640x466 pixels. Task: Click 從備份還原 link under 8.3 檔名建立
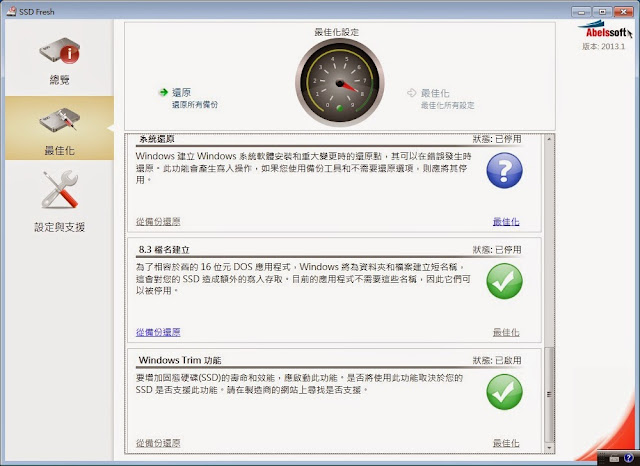pos(158,332)
